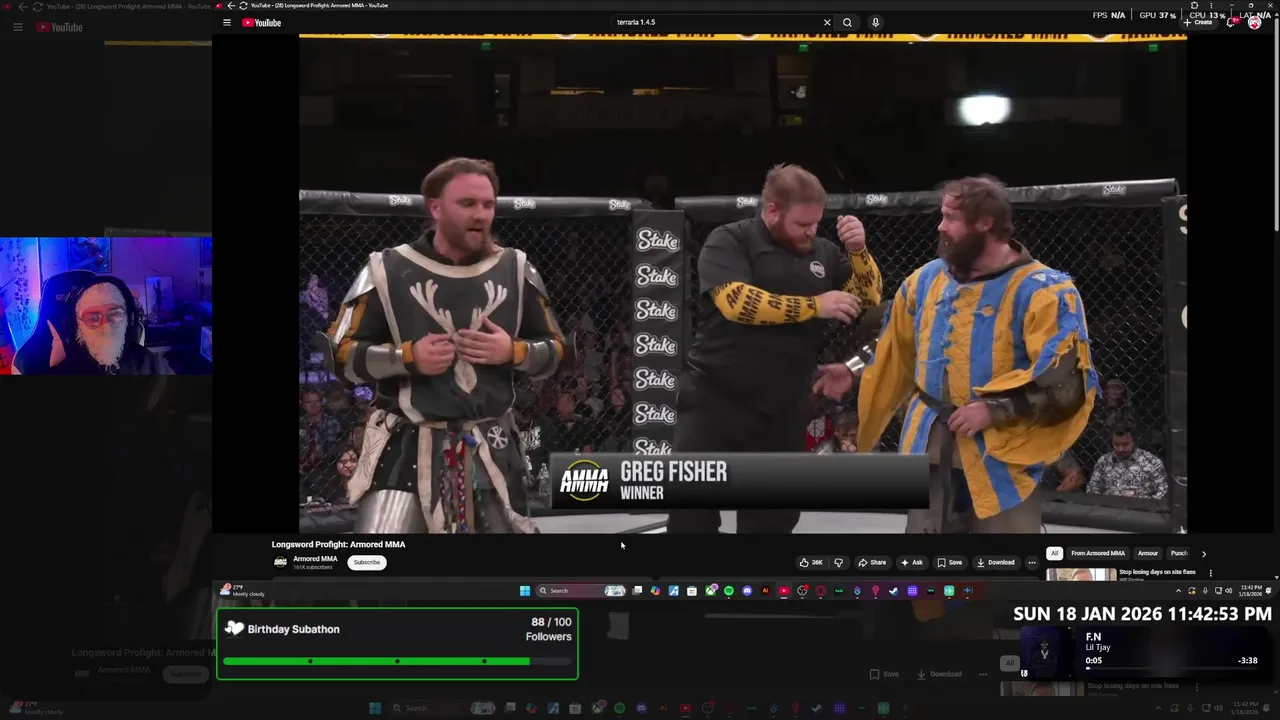1280x720 pixels.
Task: Click the Longsword Profight: Armored MMA title
Action: click(x=338, y=544)
